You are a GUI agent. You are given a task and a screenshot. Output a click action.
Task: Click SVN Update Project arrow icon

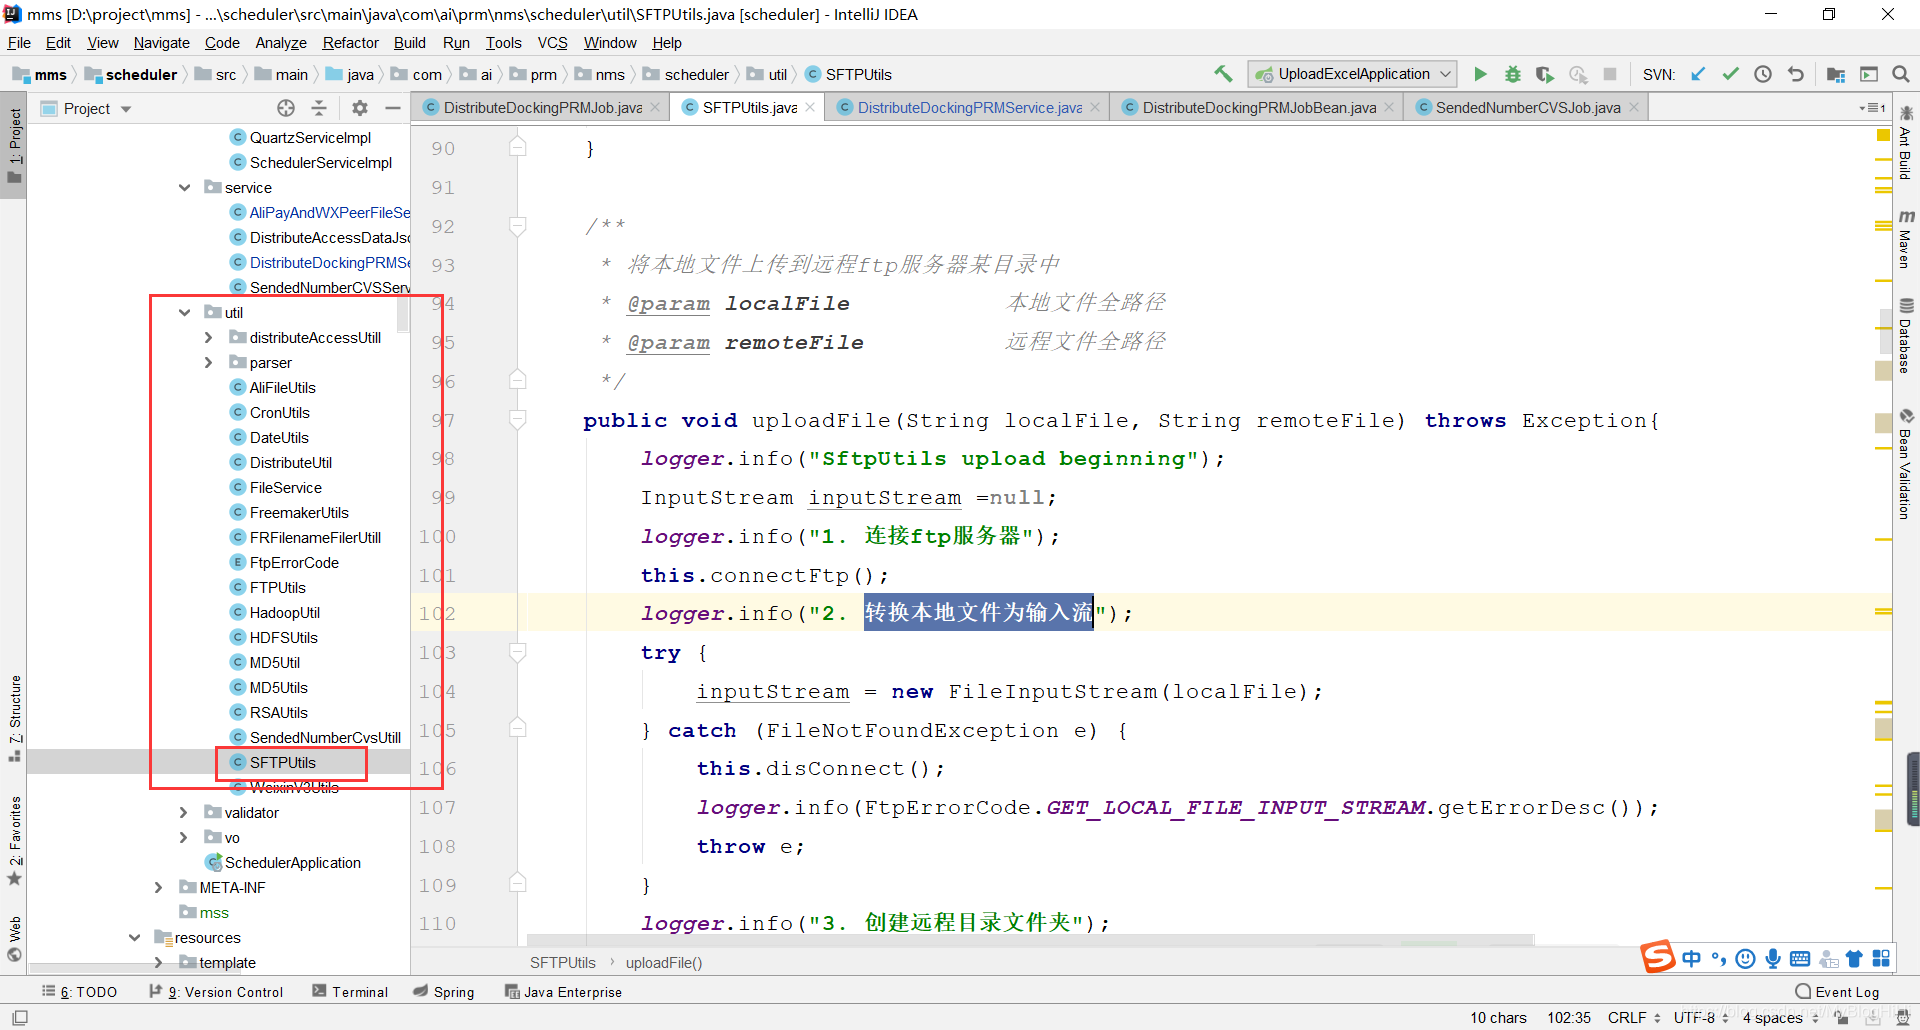point(1698,74)
